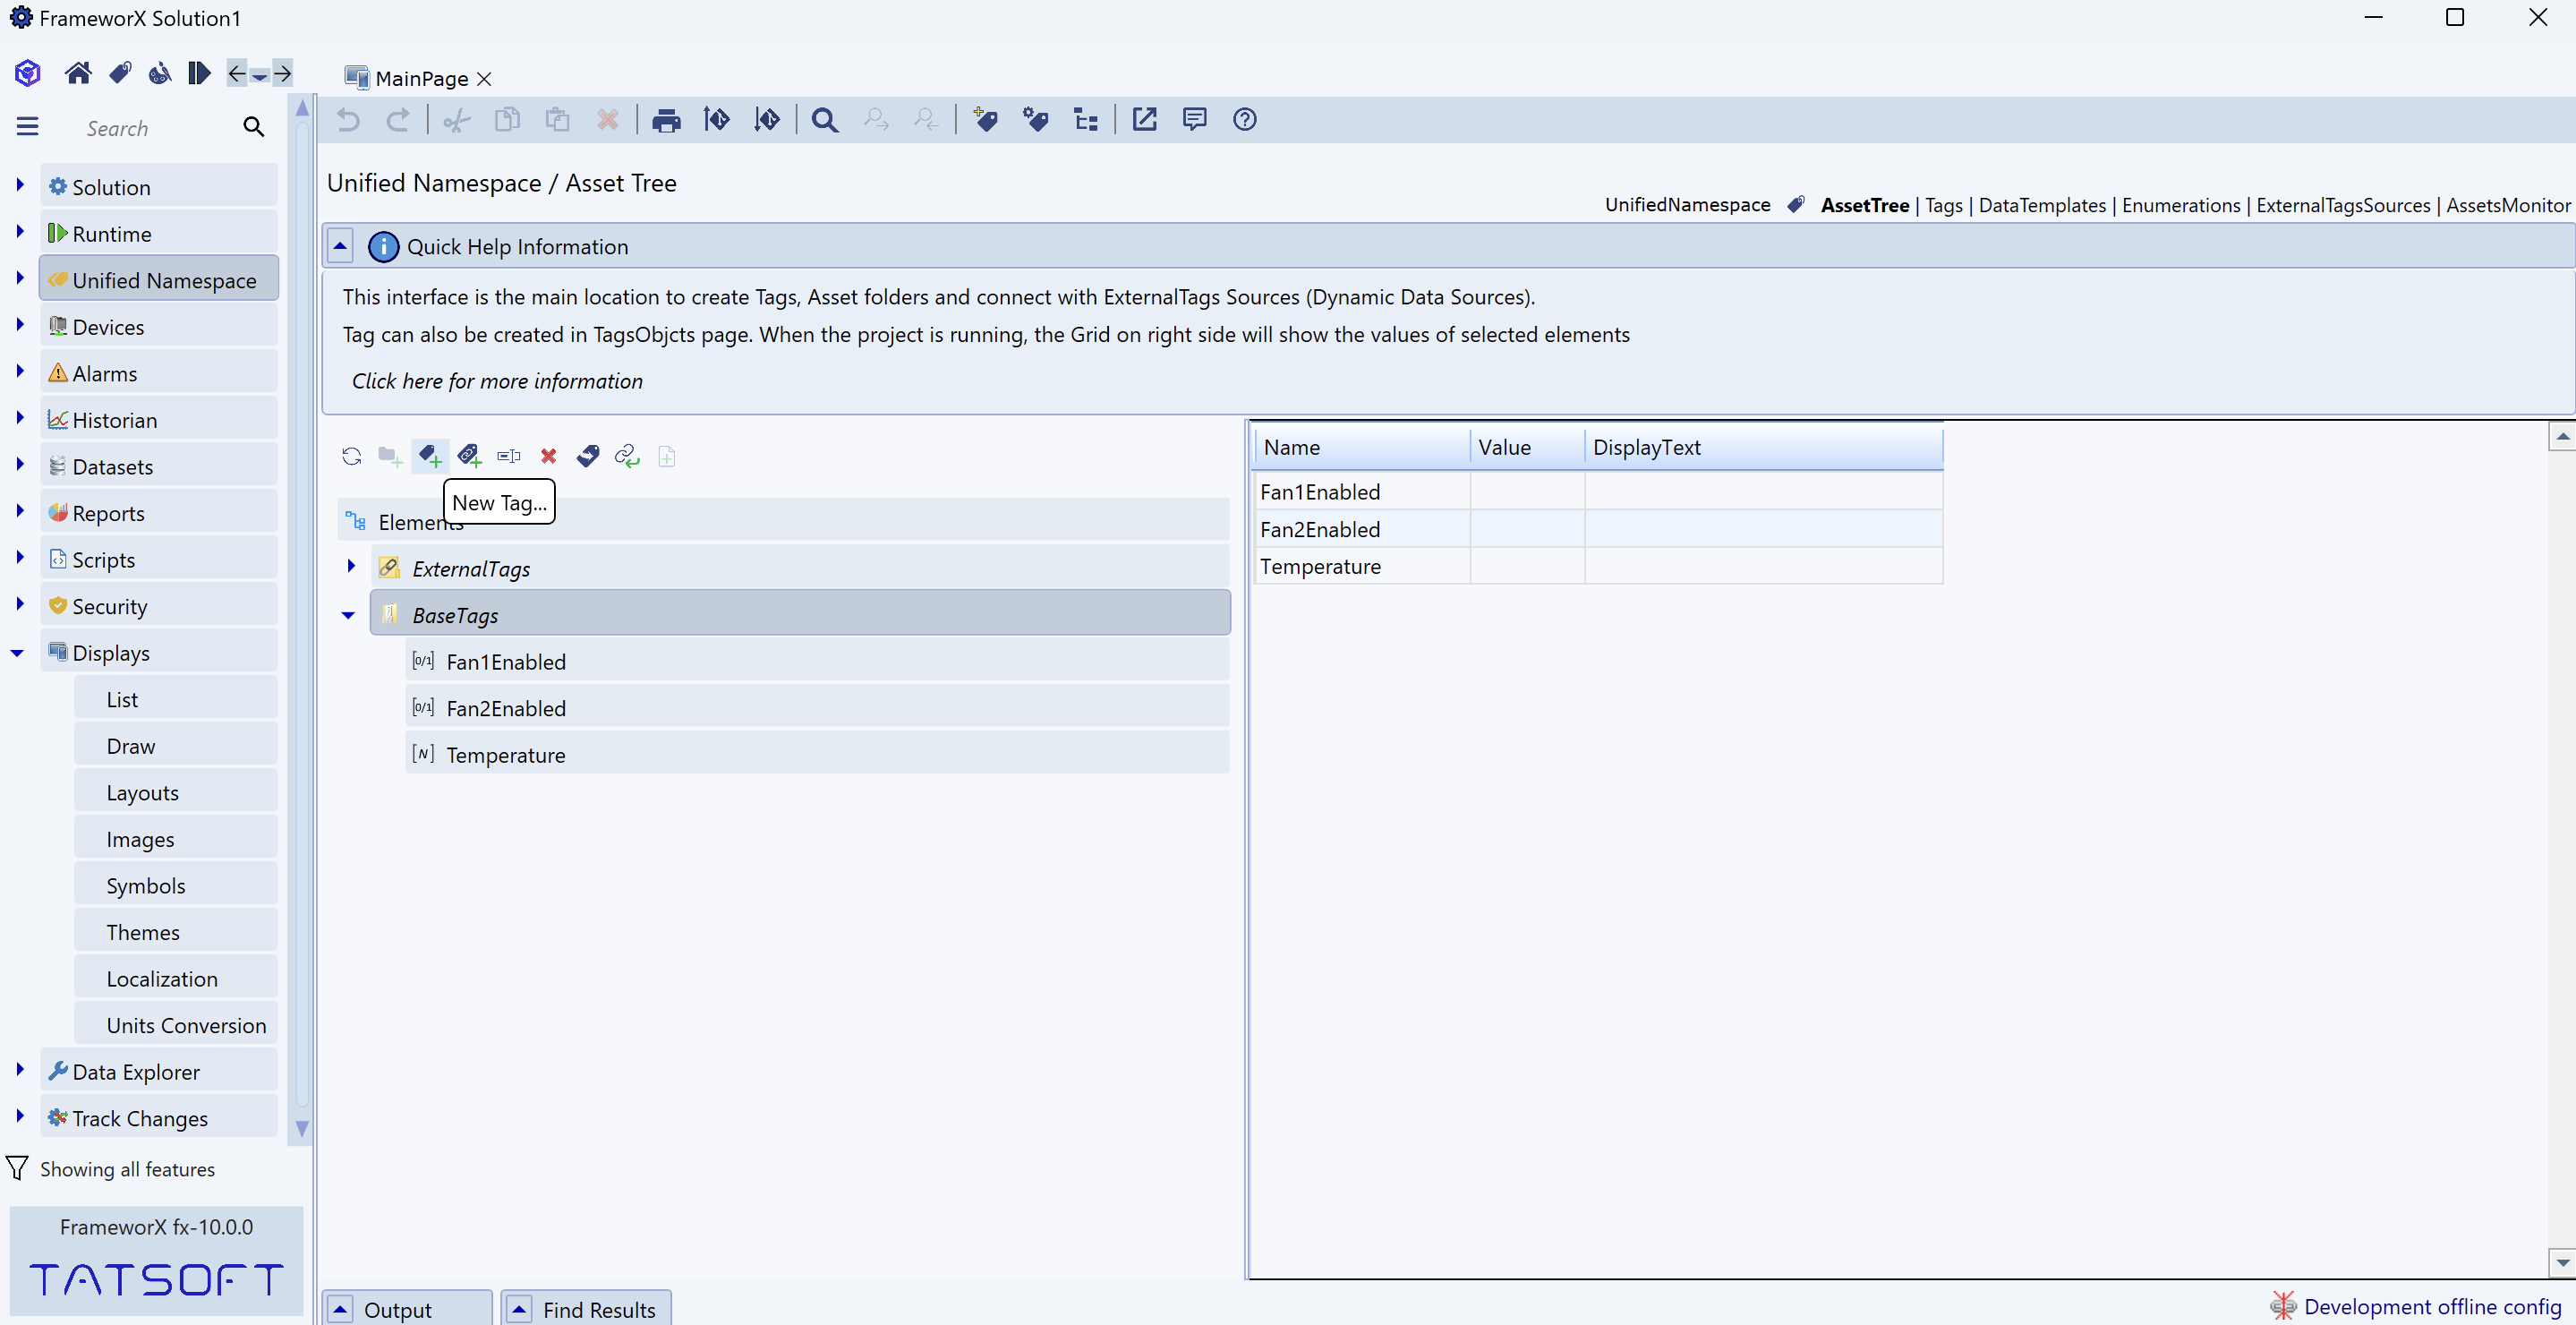Switch to the Enumerations tab
The height and width of the screenshot is (1325, 2576).
point(2181,205)
